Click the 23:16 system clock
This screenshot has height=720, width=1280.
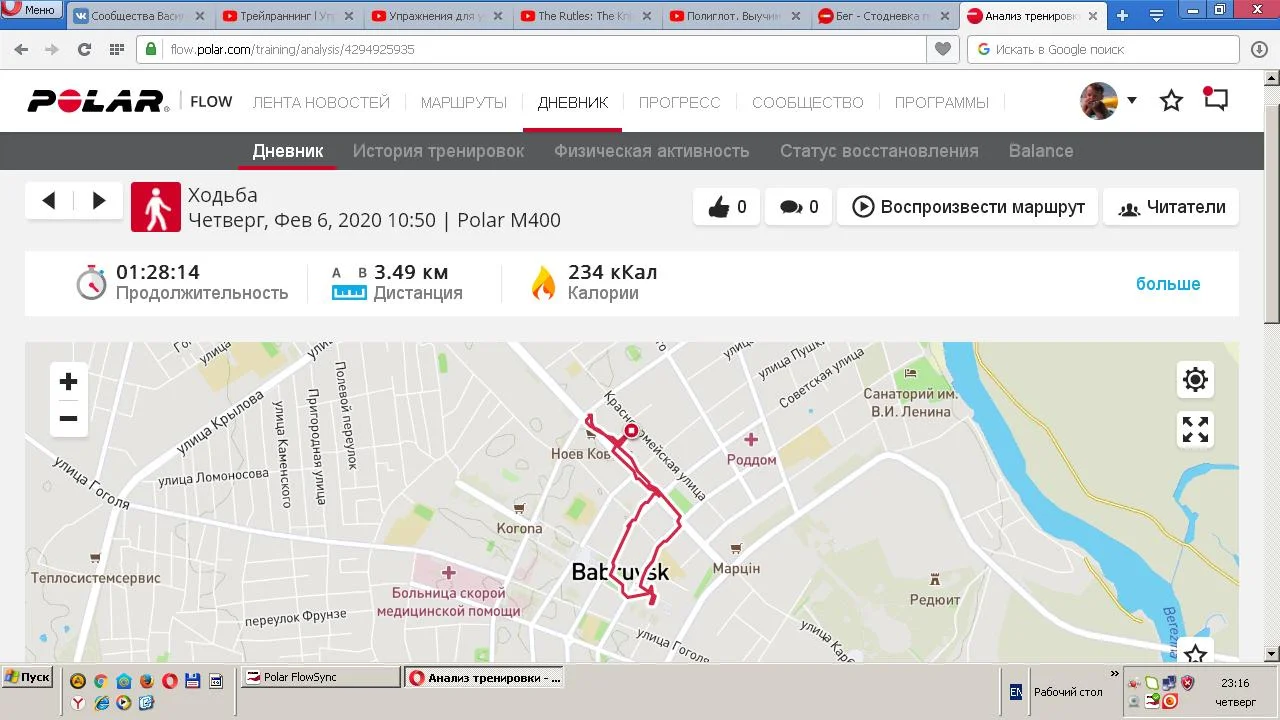click(1235, 684)
